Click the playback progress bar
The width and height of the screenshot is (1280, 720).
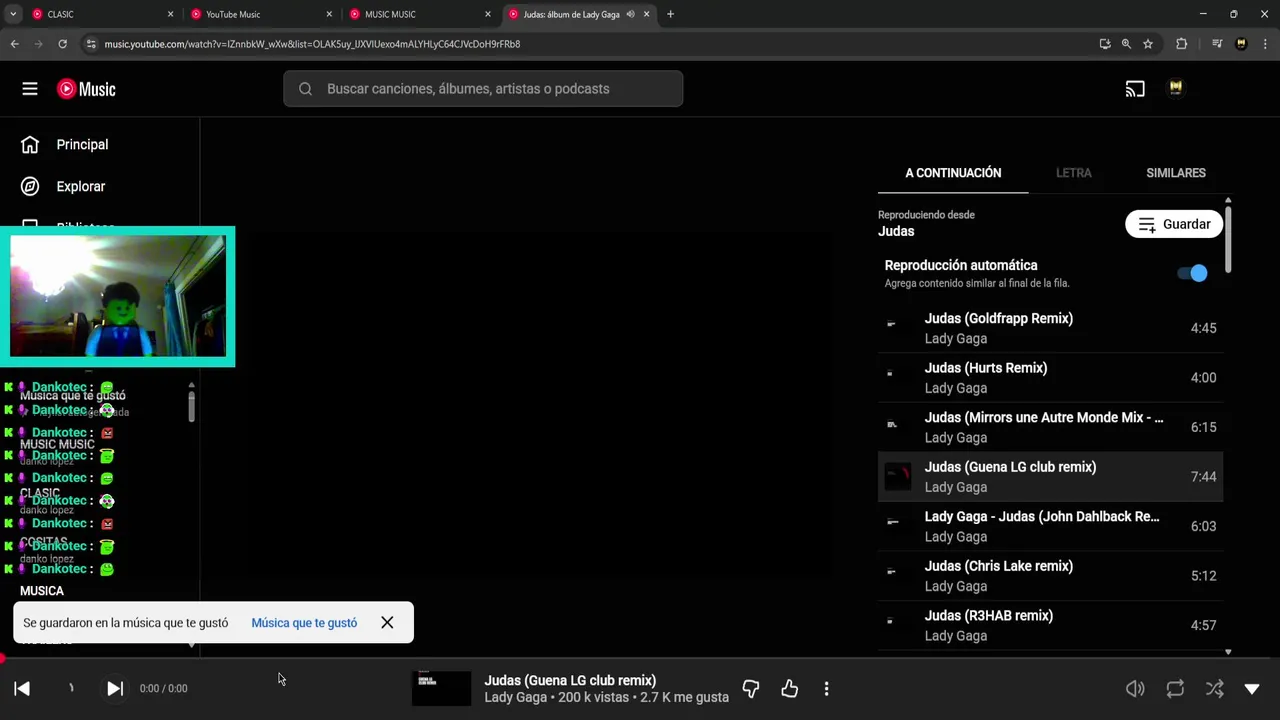(x=640, y=658)
